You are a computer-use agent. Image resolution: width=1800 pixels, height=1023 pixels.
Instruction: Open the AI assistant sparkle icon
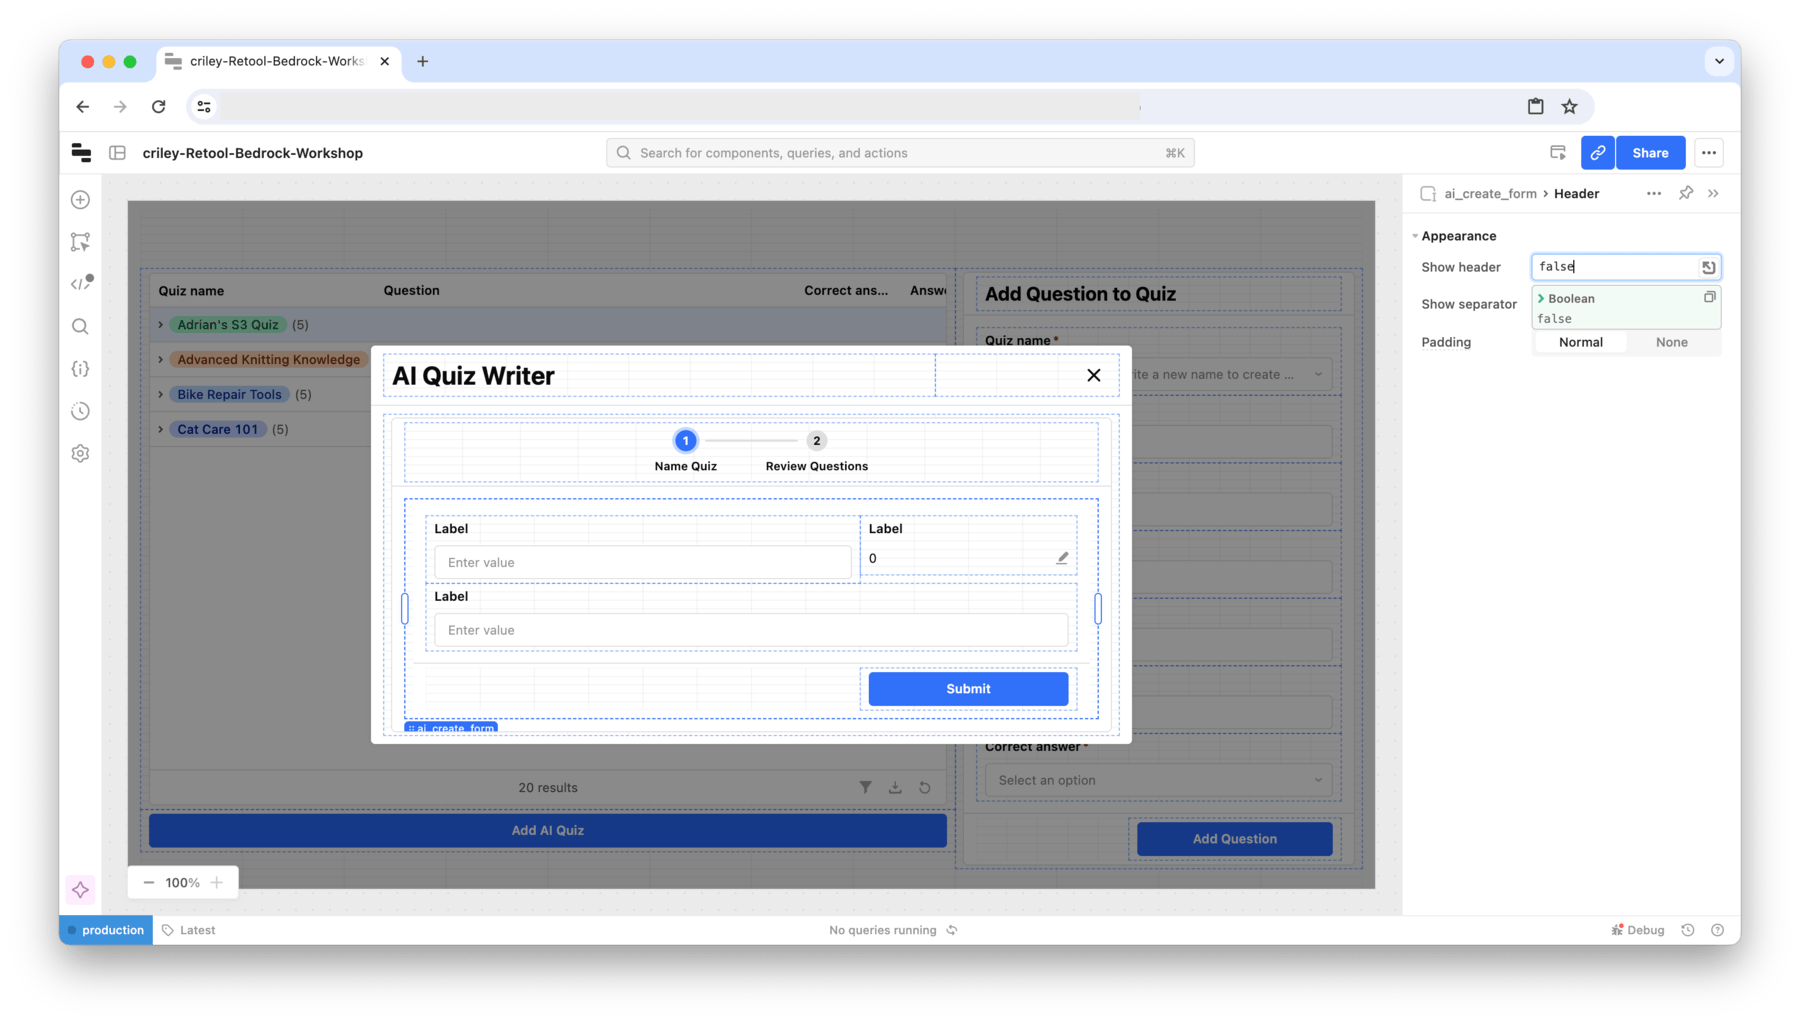(x=81, y=890)
